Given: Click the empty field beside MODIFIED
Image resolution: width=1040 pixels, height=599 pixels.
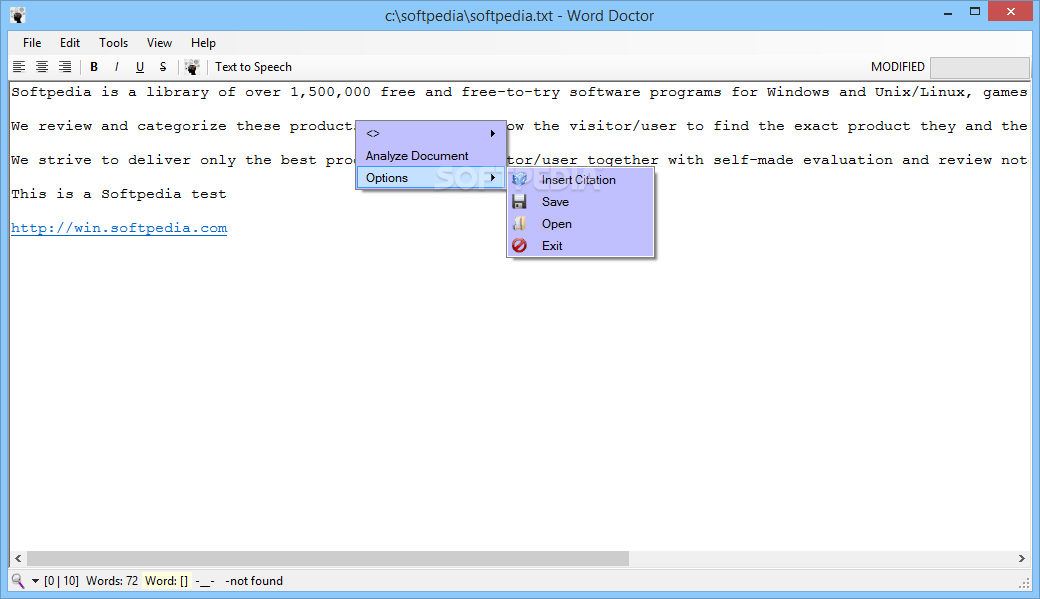Looking at the screenshot, I should [x=980, y=68].
